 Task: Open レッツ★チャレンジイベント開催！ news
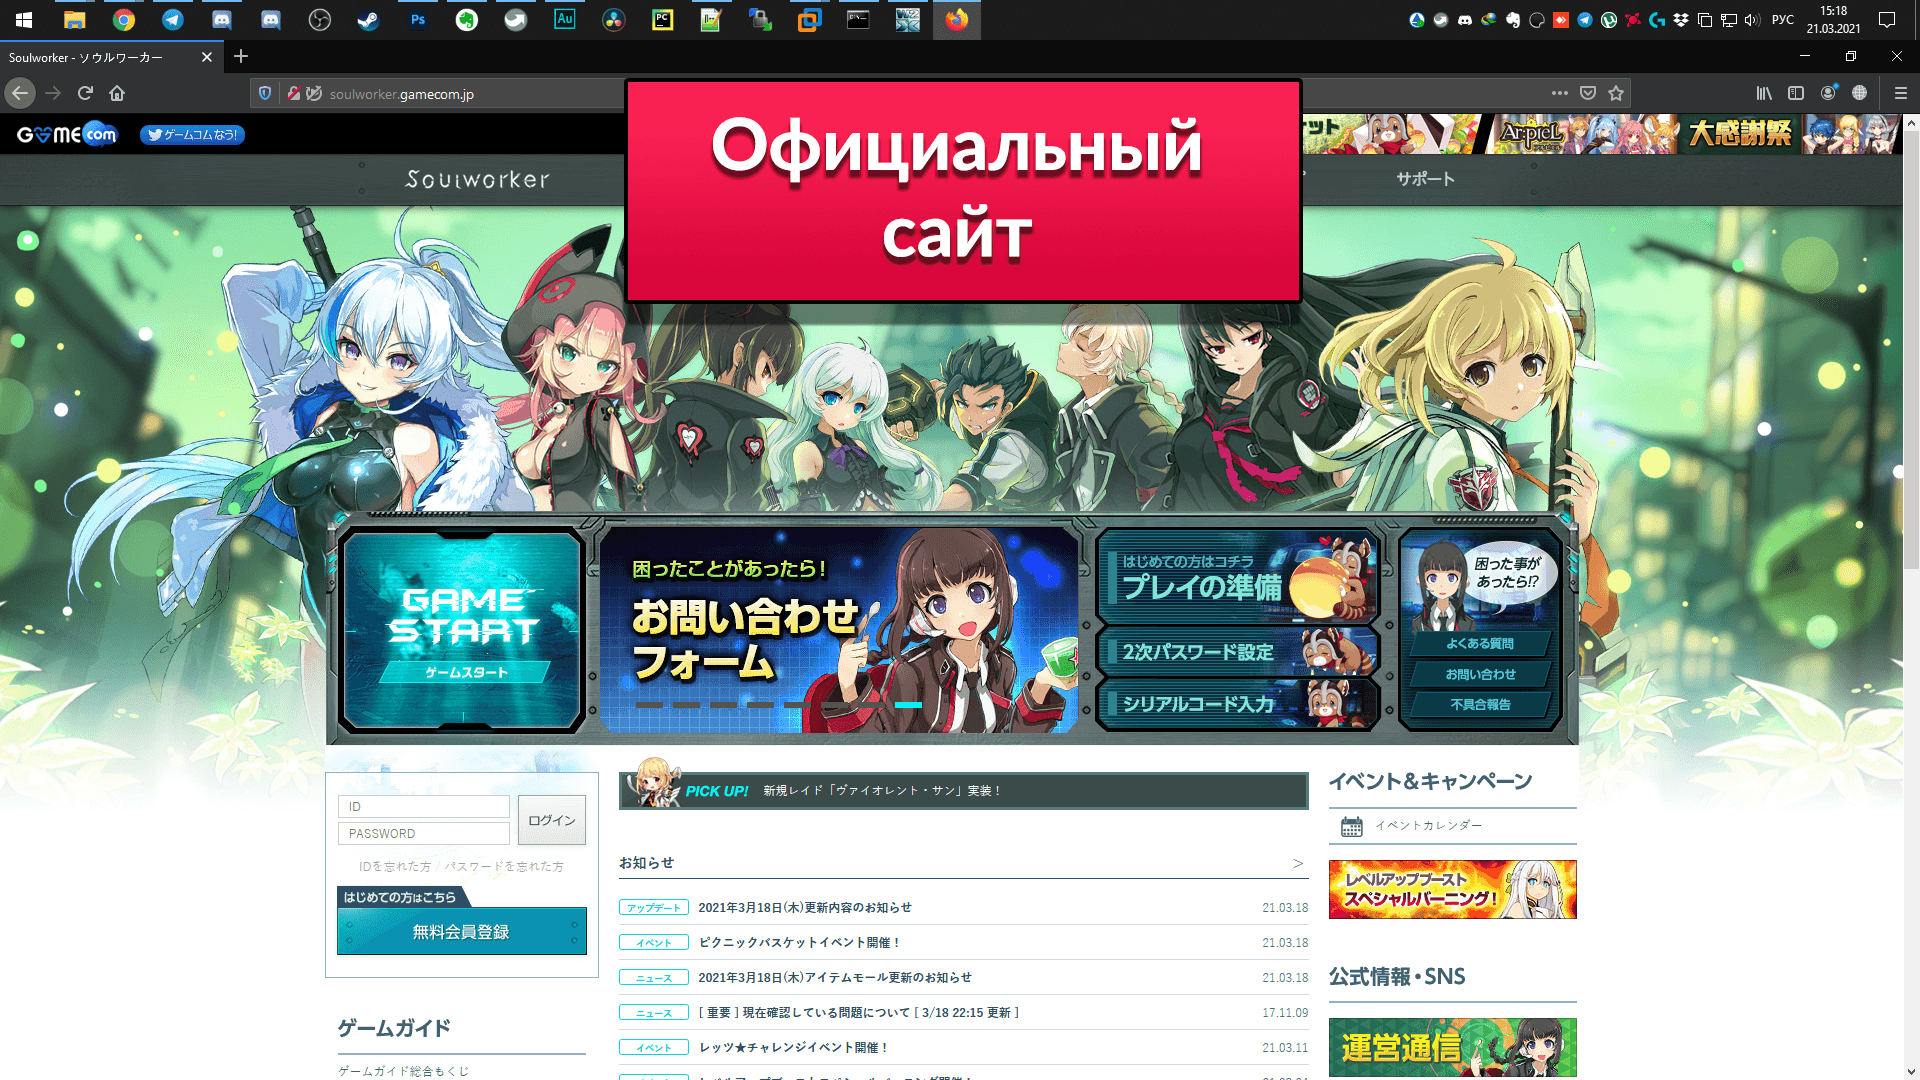(x=794, y=1048)
